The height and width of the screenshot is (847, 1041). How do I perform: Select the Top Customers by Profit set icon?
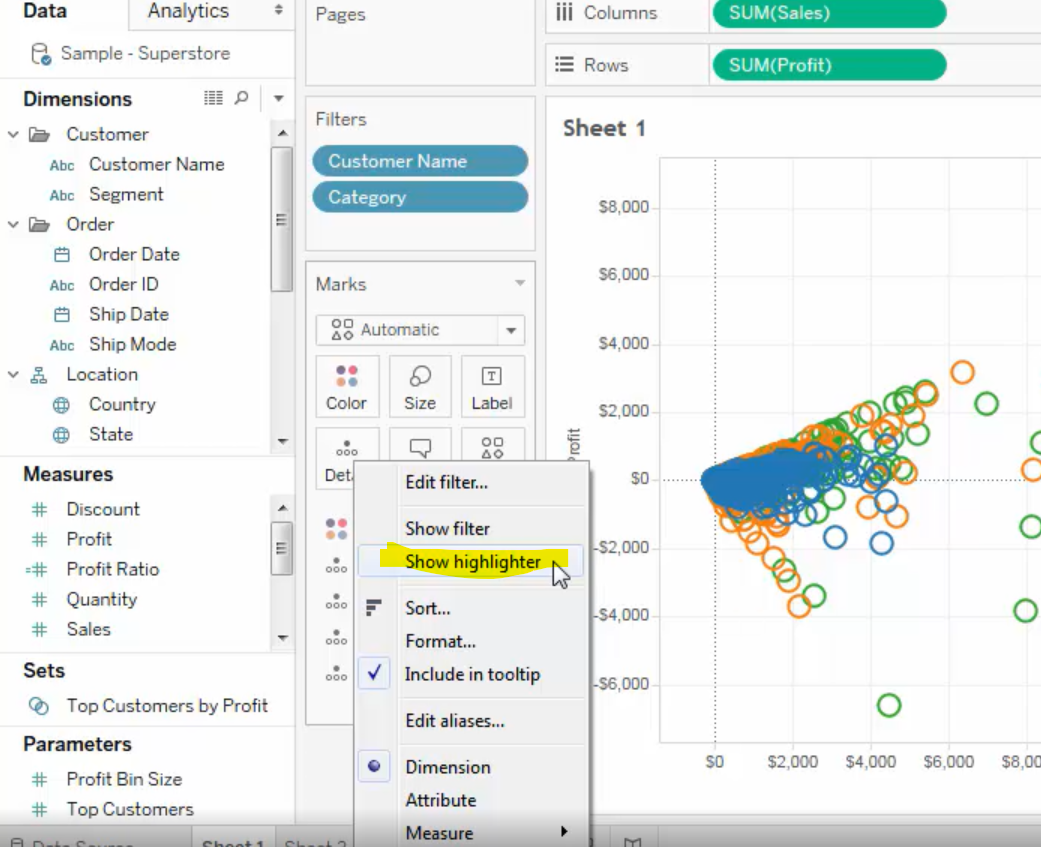click(39, 706)
